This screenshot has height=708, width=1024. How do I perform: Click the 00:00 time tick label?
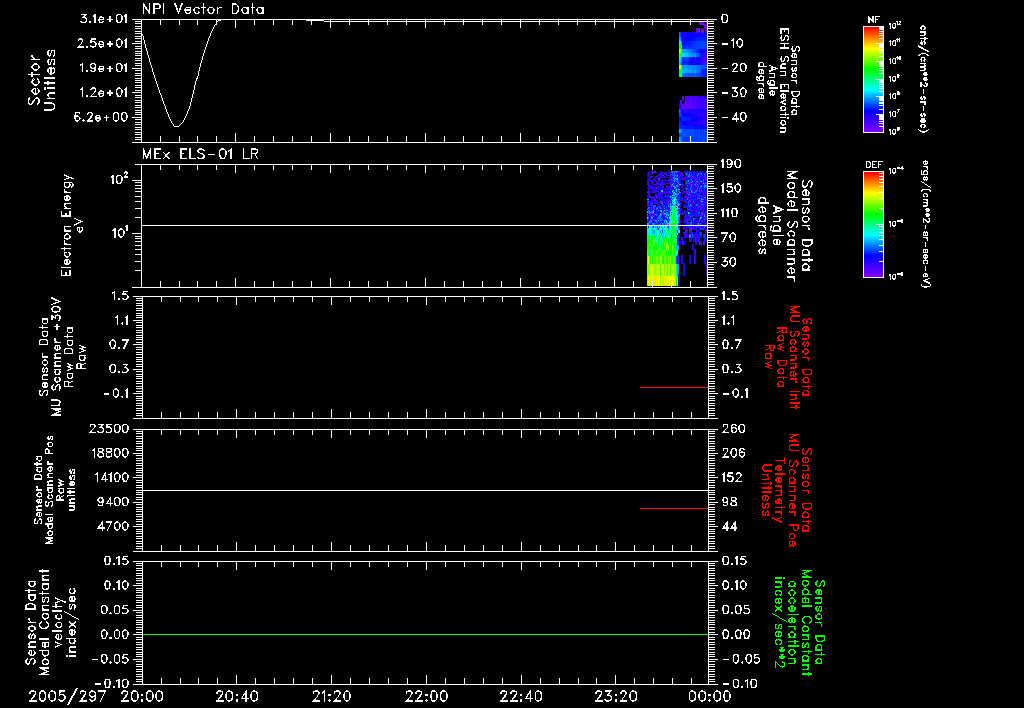tap(710, 696)
